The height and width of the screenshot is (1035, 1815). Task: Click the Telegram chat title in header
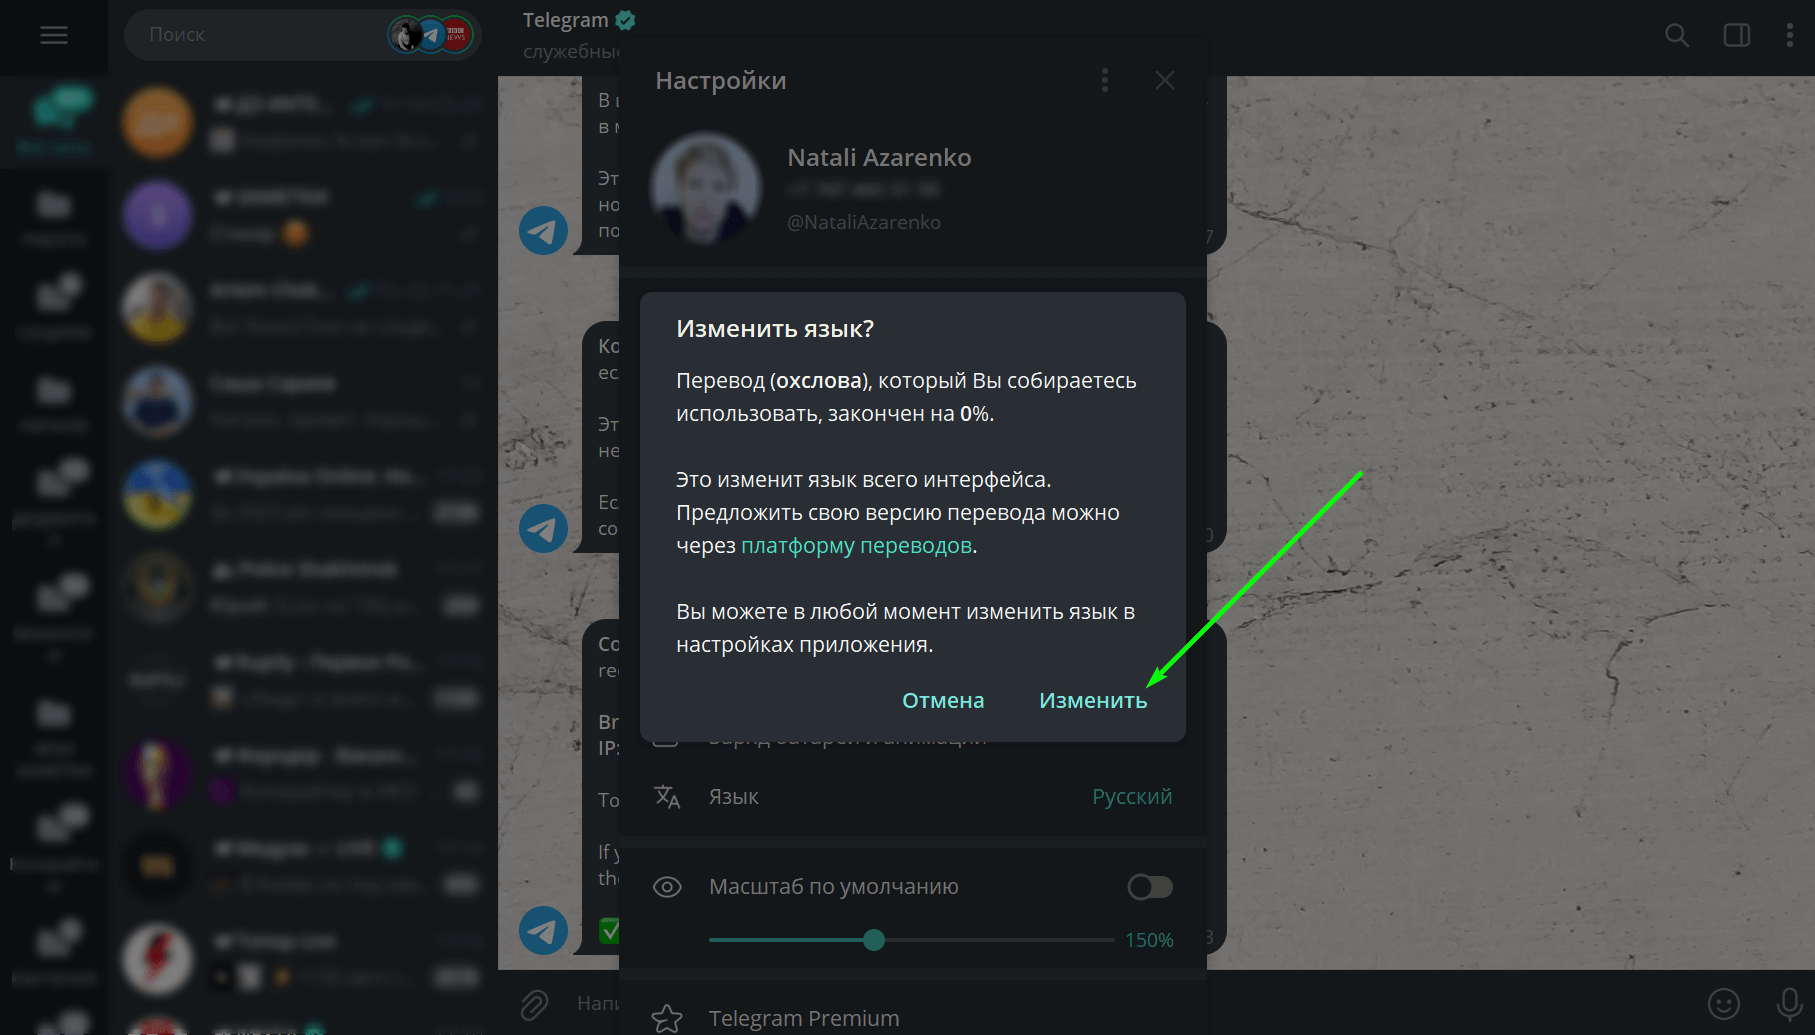[x=566, y=20]
